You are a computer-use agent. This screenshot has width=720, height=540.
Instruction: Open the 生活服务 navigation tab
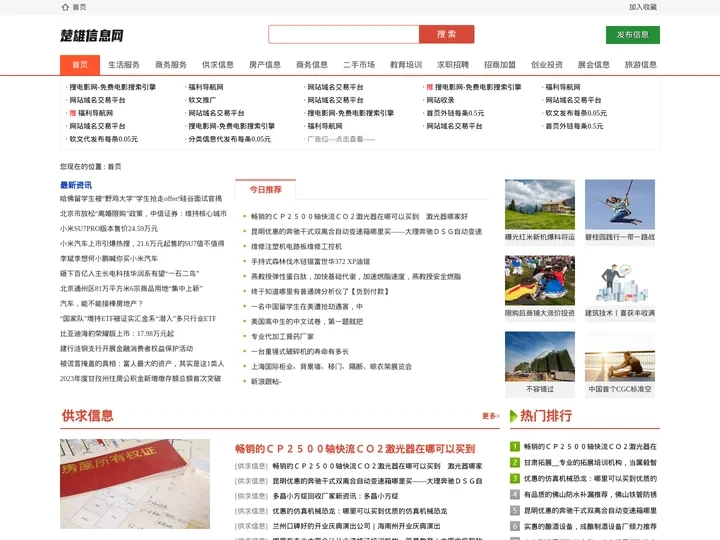point(124,65)
